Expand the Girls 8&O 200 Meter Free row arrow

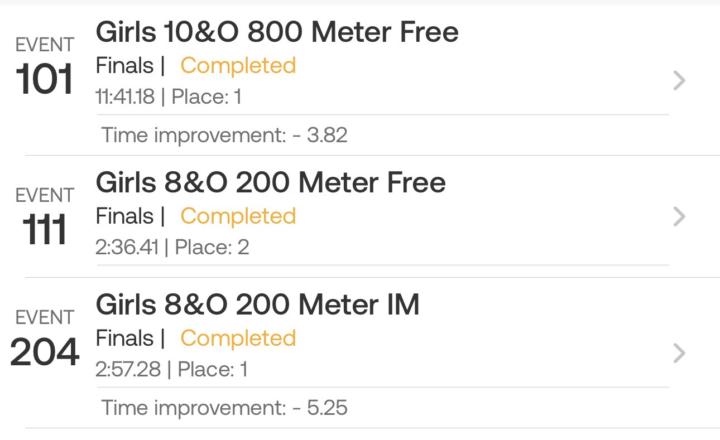(679, 216)
